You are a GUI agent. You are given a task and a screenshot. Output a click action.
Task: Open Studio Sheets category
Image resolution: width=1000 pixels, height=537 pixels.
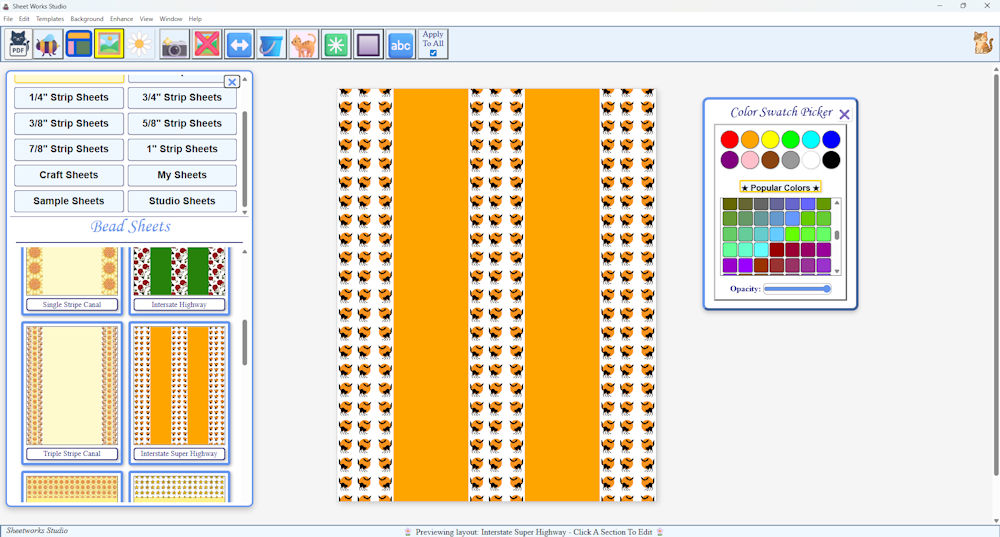182,201
